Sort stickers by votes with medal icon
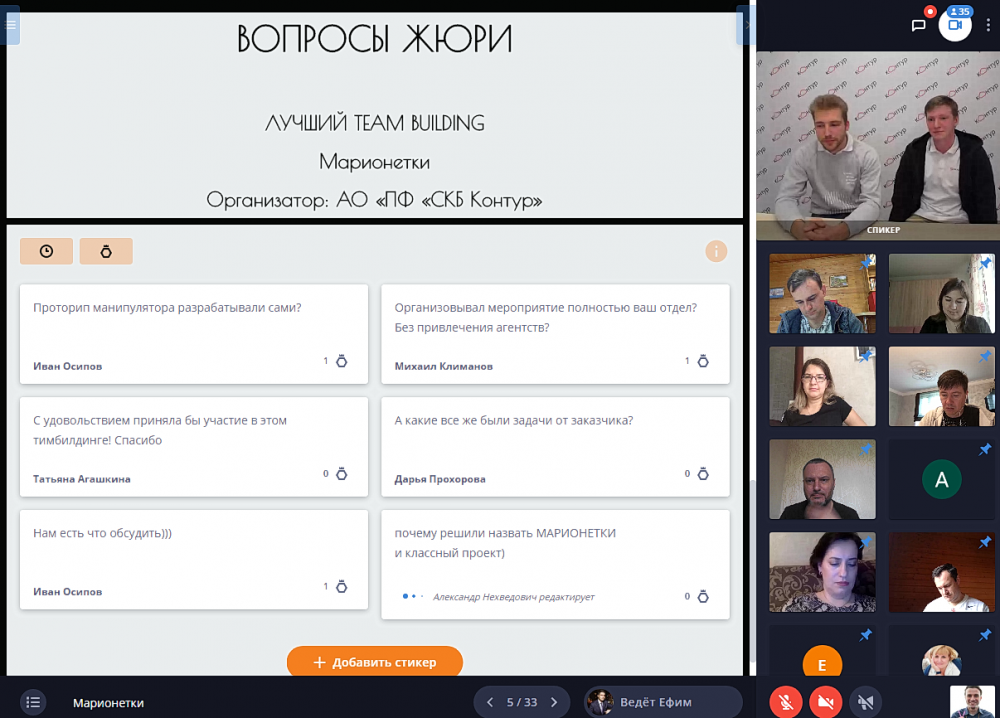This screenshot has width=1000, height=718. [107, 251]
